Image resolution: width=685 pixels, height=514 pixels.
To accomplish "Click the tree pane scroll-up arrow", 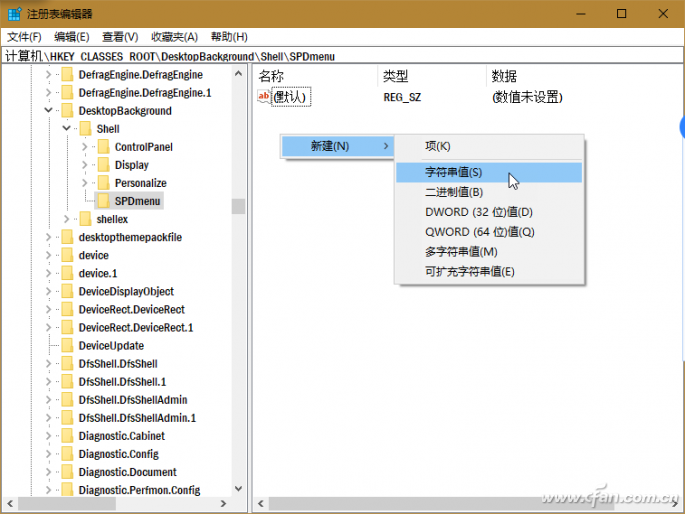I will click(239, 73).
